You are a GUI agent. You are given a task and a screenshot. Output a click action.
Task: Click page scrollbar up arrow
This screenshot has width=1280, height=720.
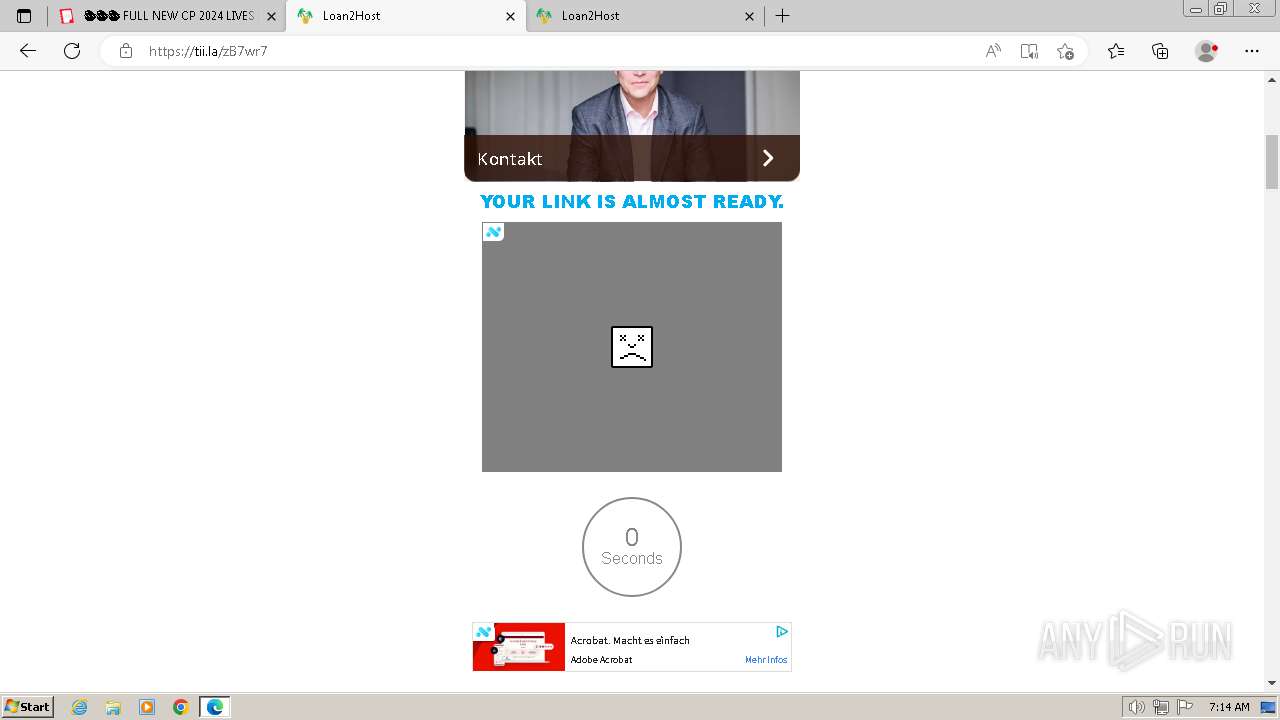point(1272,79)
